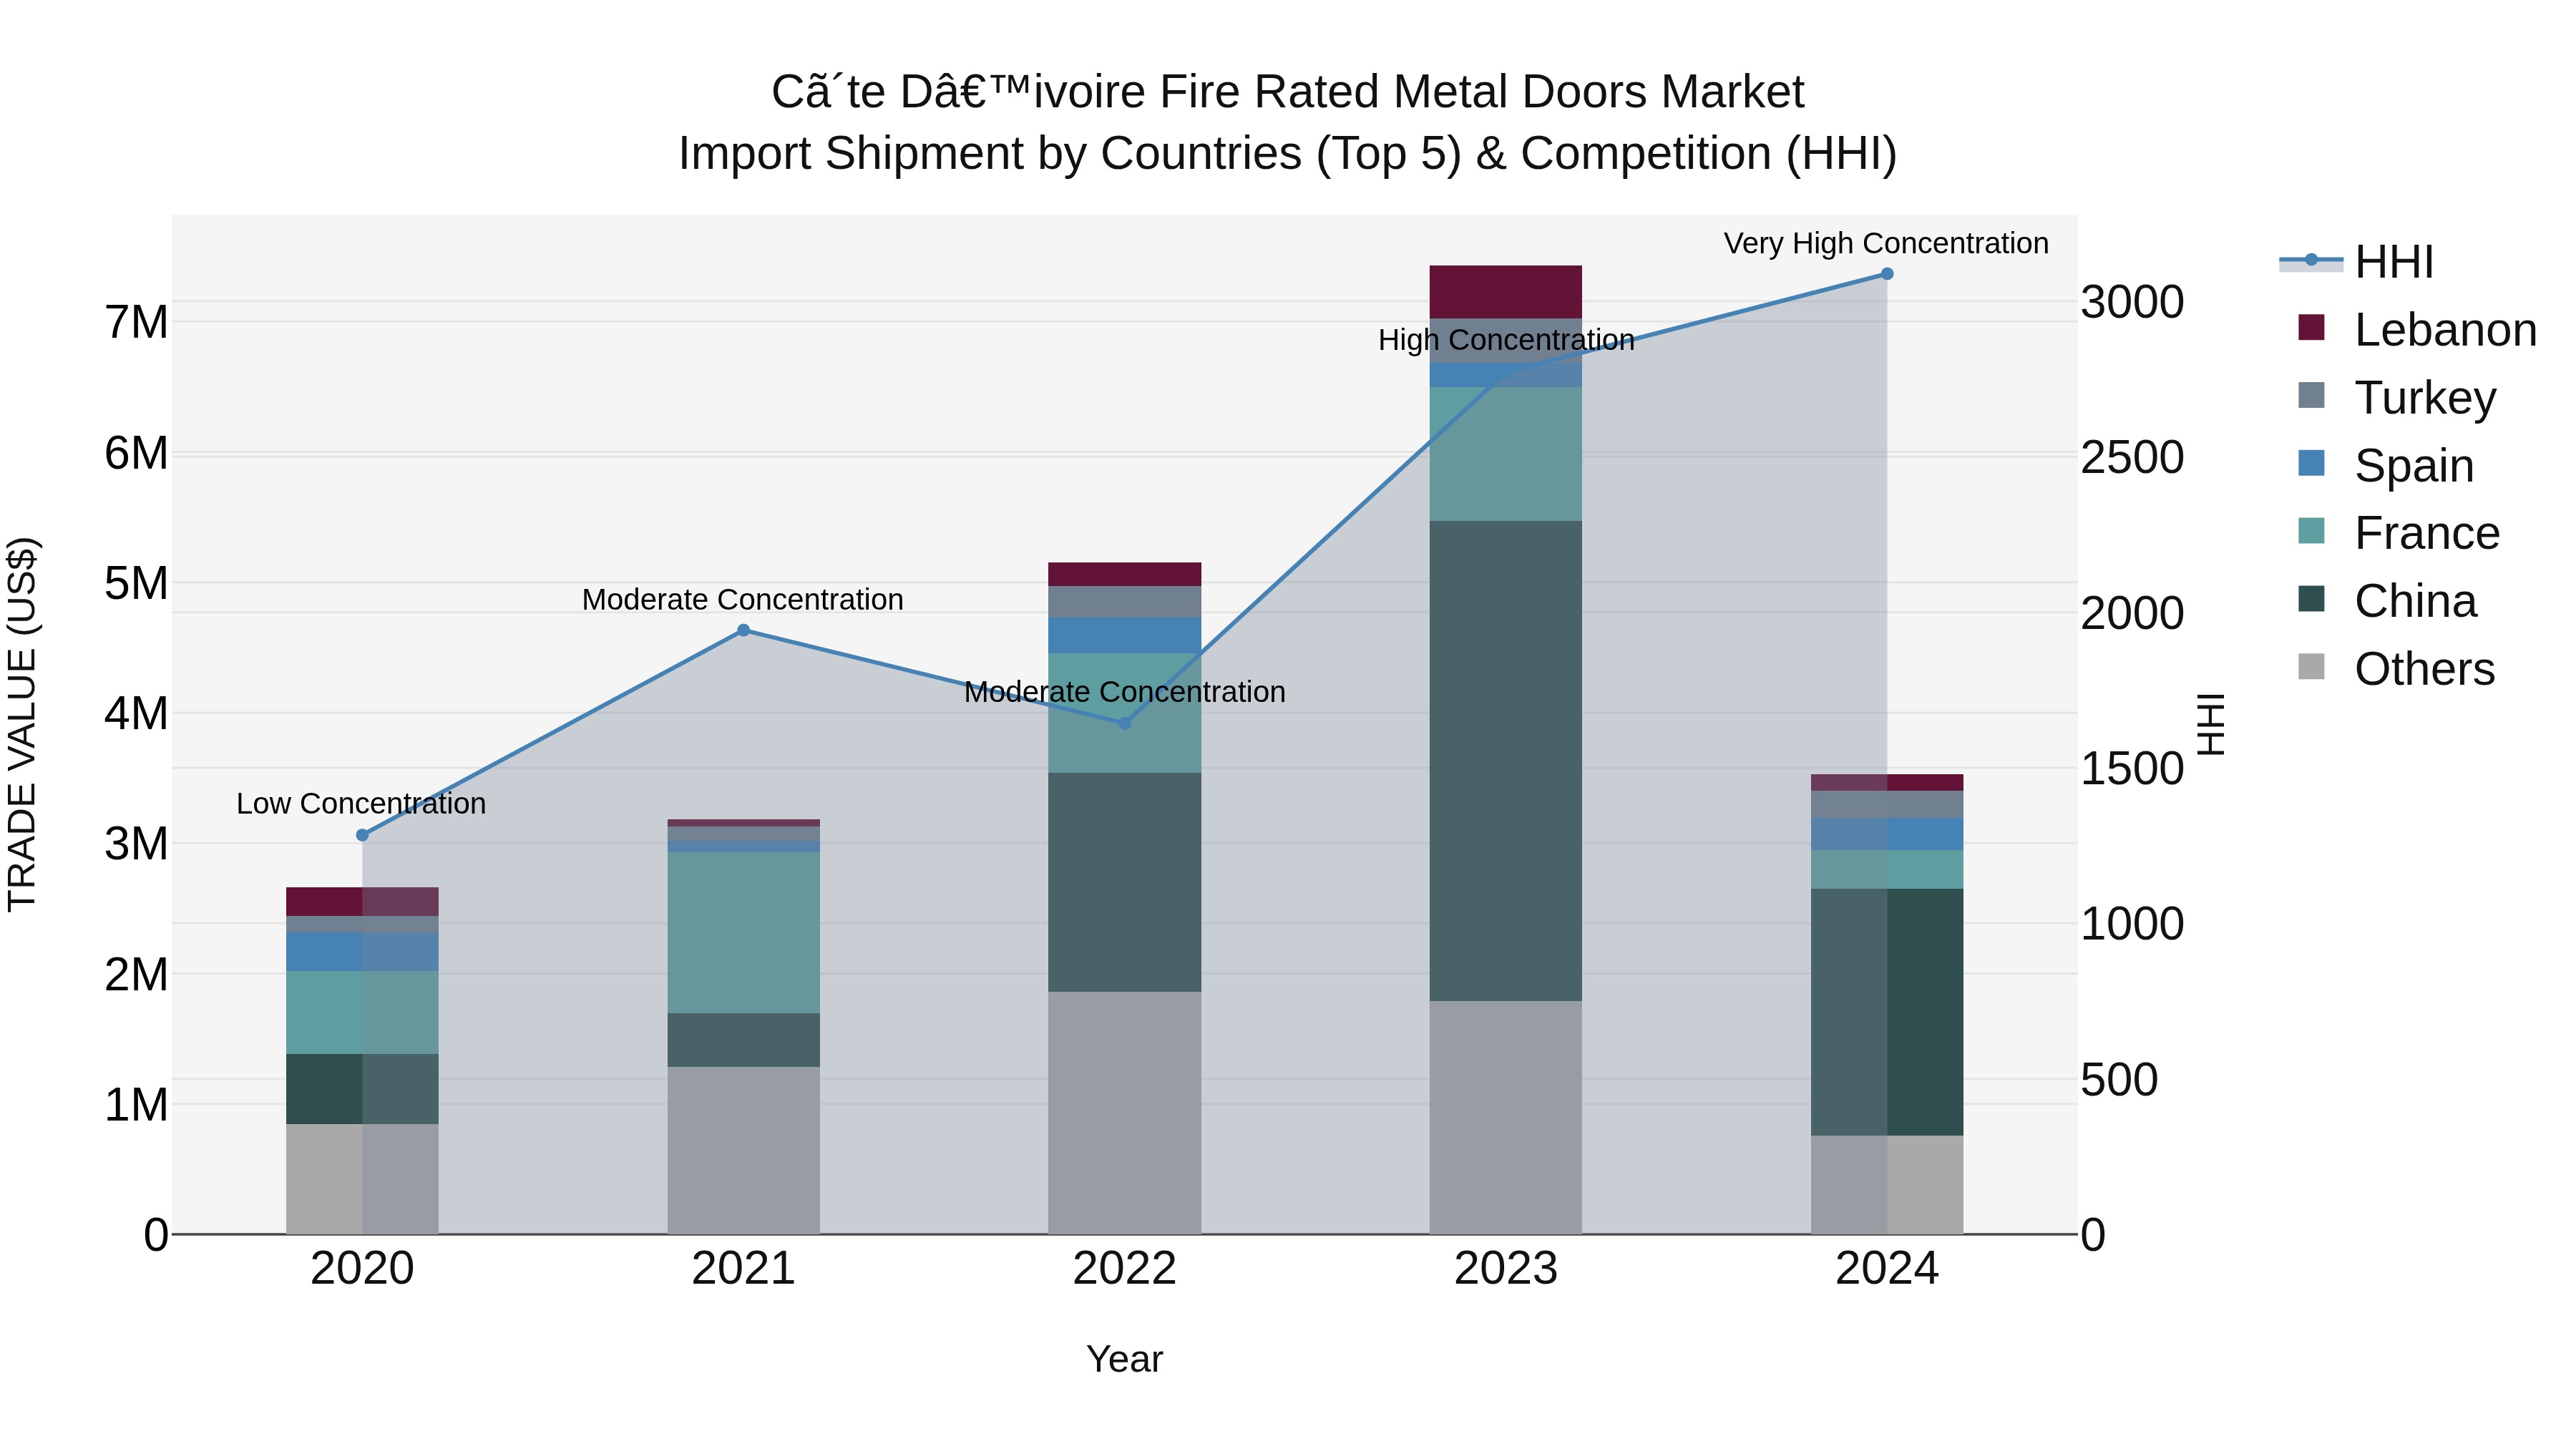Click the 3000 HHI axis tick label

click(x=2132, y=302)
